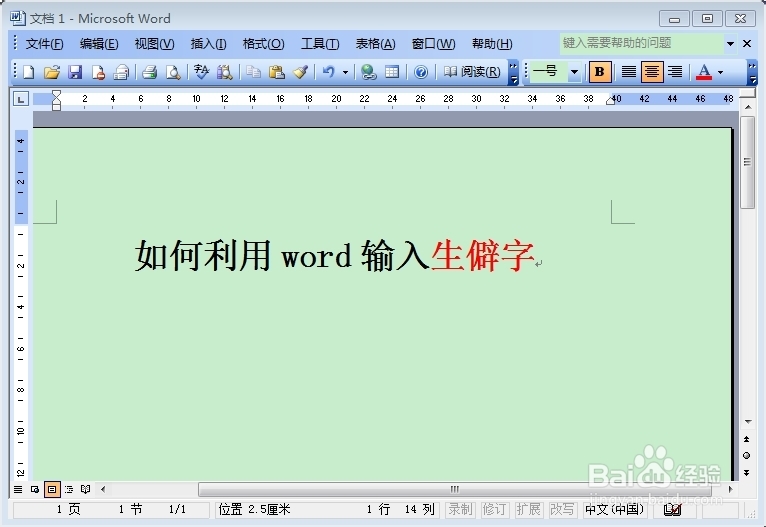The height and width of the screenshot is (527, 766).
Task: Open Print Preview magnifier icon
Action: point(173,72)
